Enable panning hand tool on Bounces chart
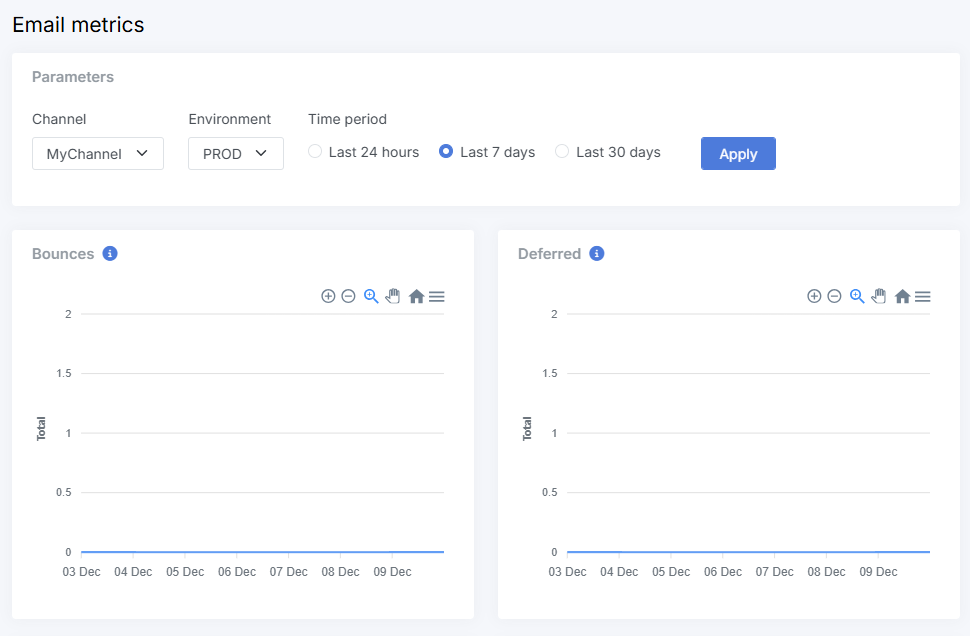 pyautogui.click(x=393, y=296)
